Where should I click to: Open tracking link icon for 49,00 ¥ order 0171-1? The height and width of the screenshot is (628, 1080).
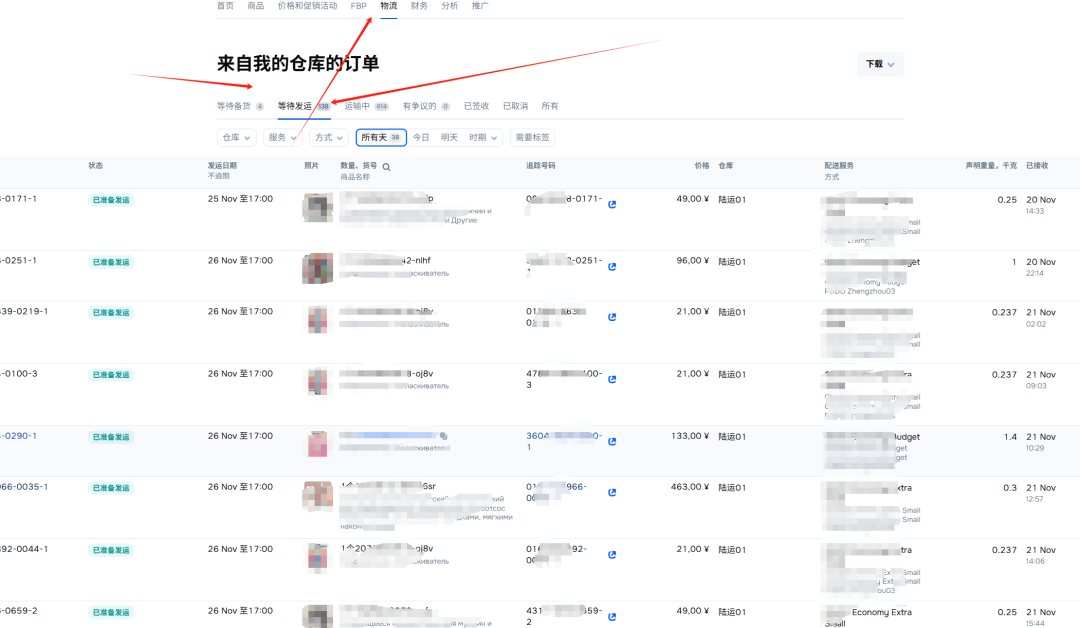(x=612, y=205)
